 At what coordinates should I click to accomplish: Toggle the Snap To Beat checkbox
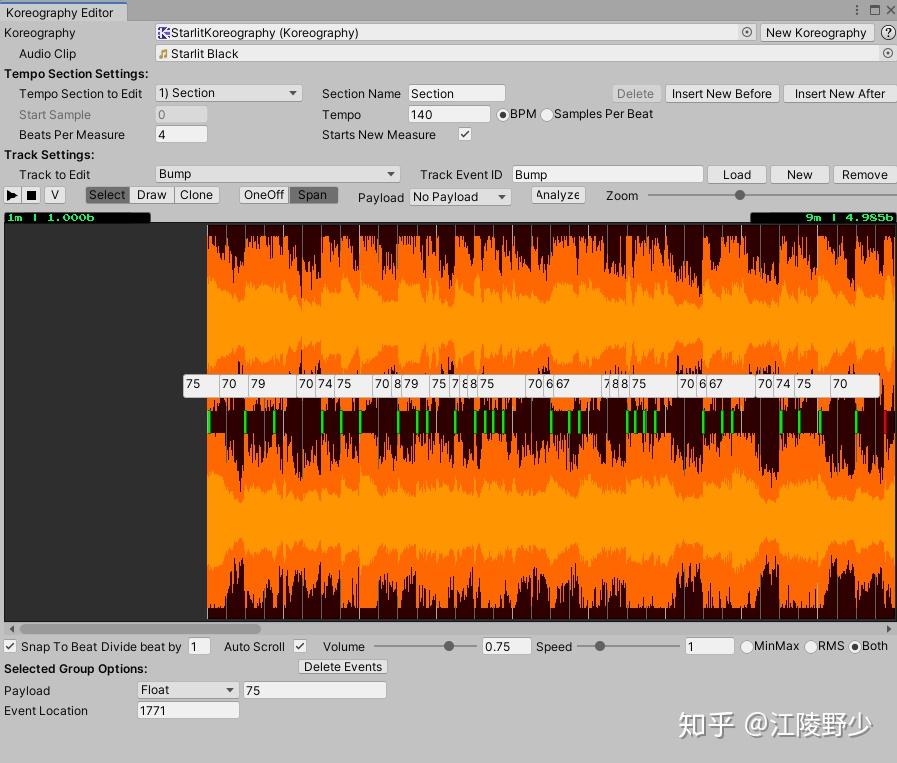pyautogui.click(x=10, y=646)
